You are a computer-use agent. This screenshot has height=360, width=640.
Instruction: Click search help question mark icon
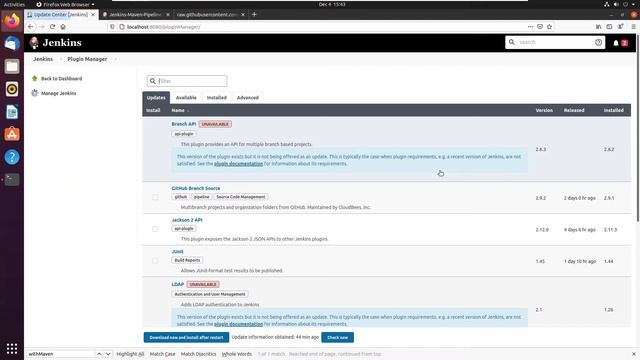coord(598,42)
